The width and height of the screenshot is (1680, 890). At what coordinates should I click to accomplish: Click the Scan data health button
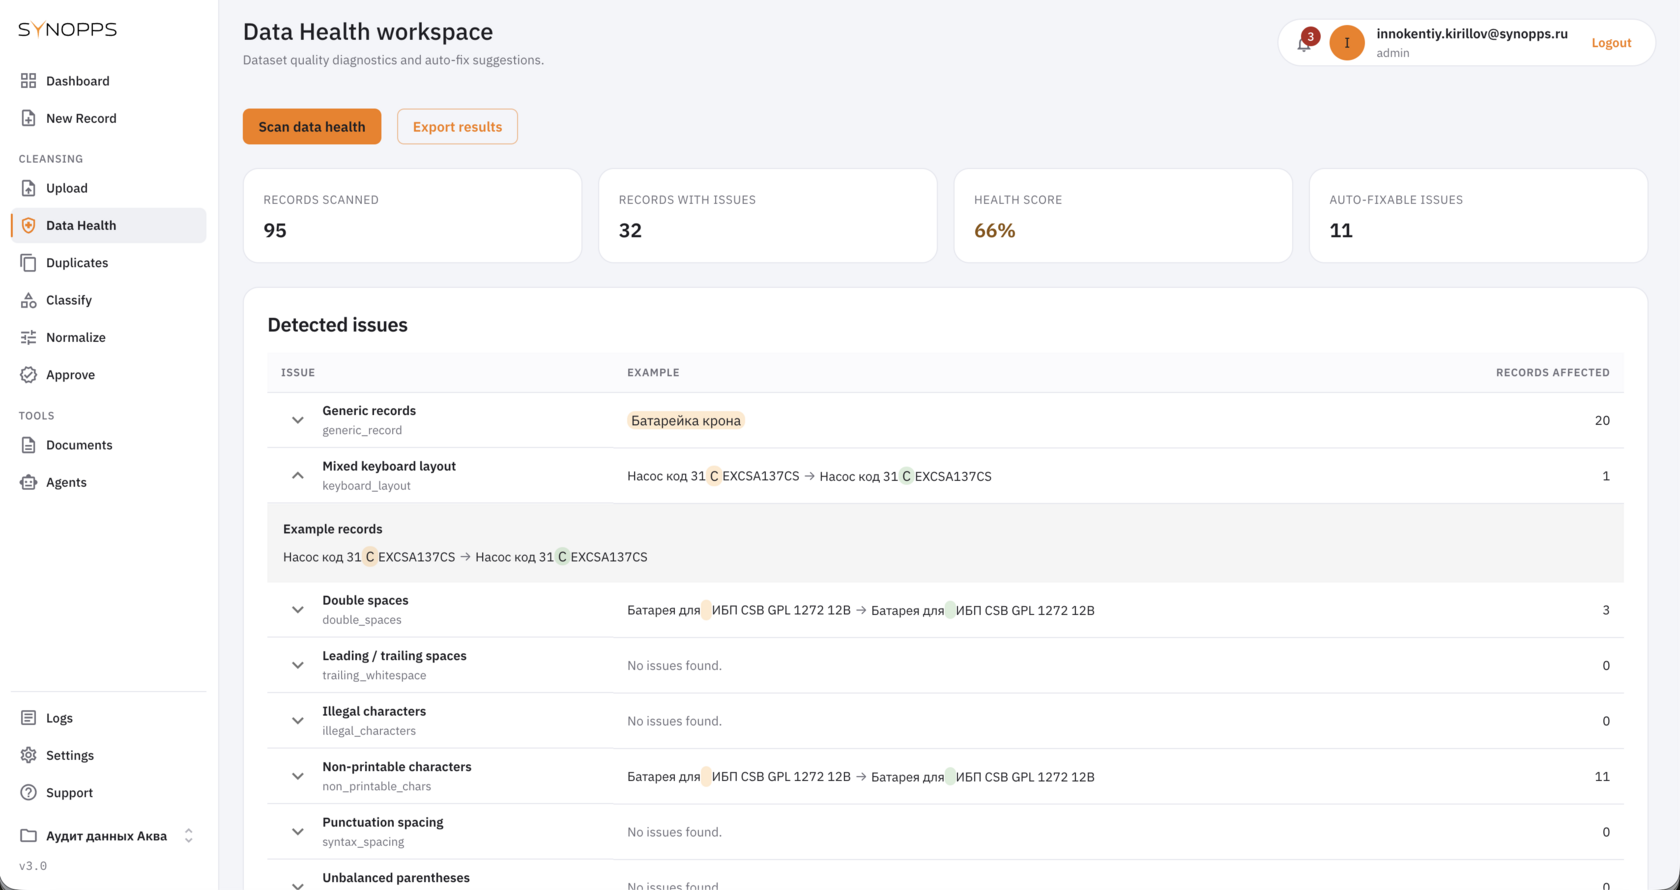coord(312,127)
